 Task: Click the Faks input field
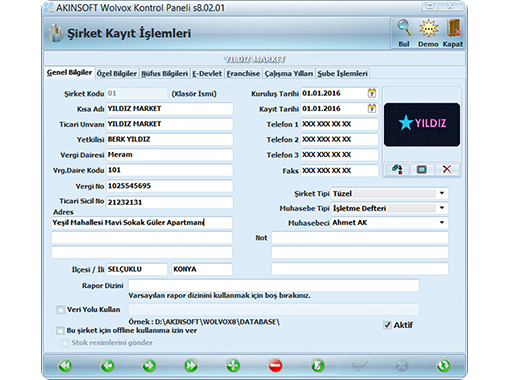(340, 171)
